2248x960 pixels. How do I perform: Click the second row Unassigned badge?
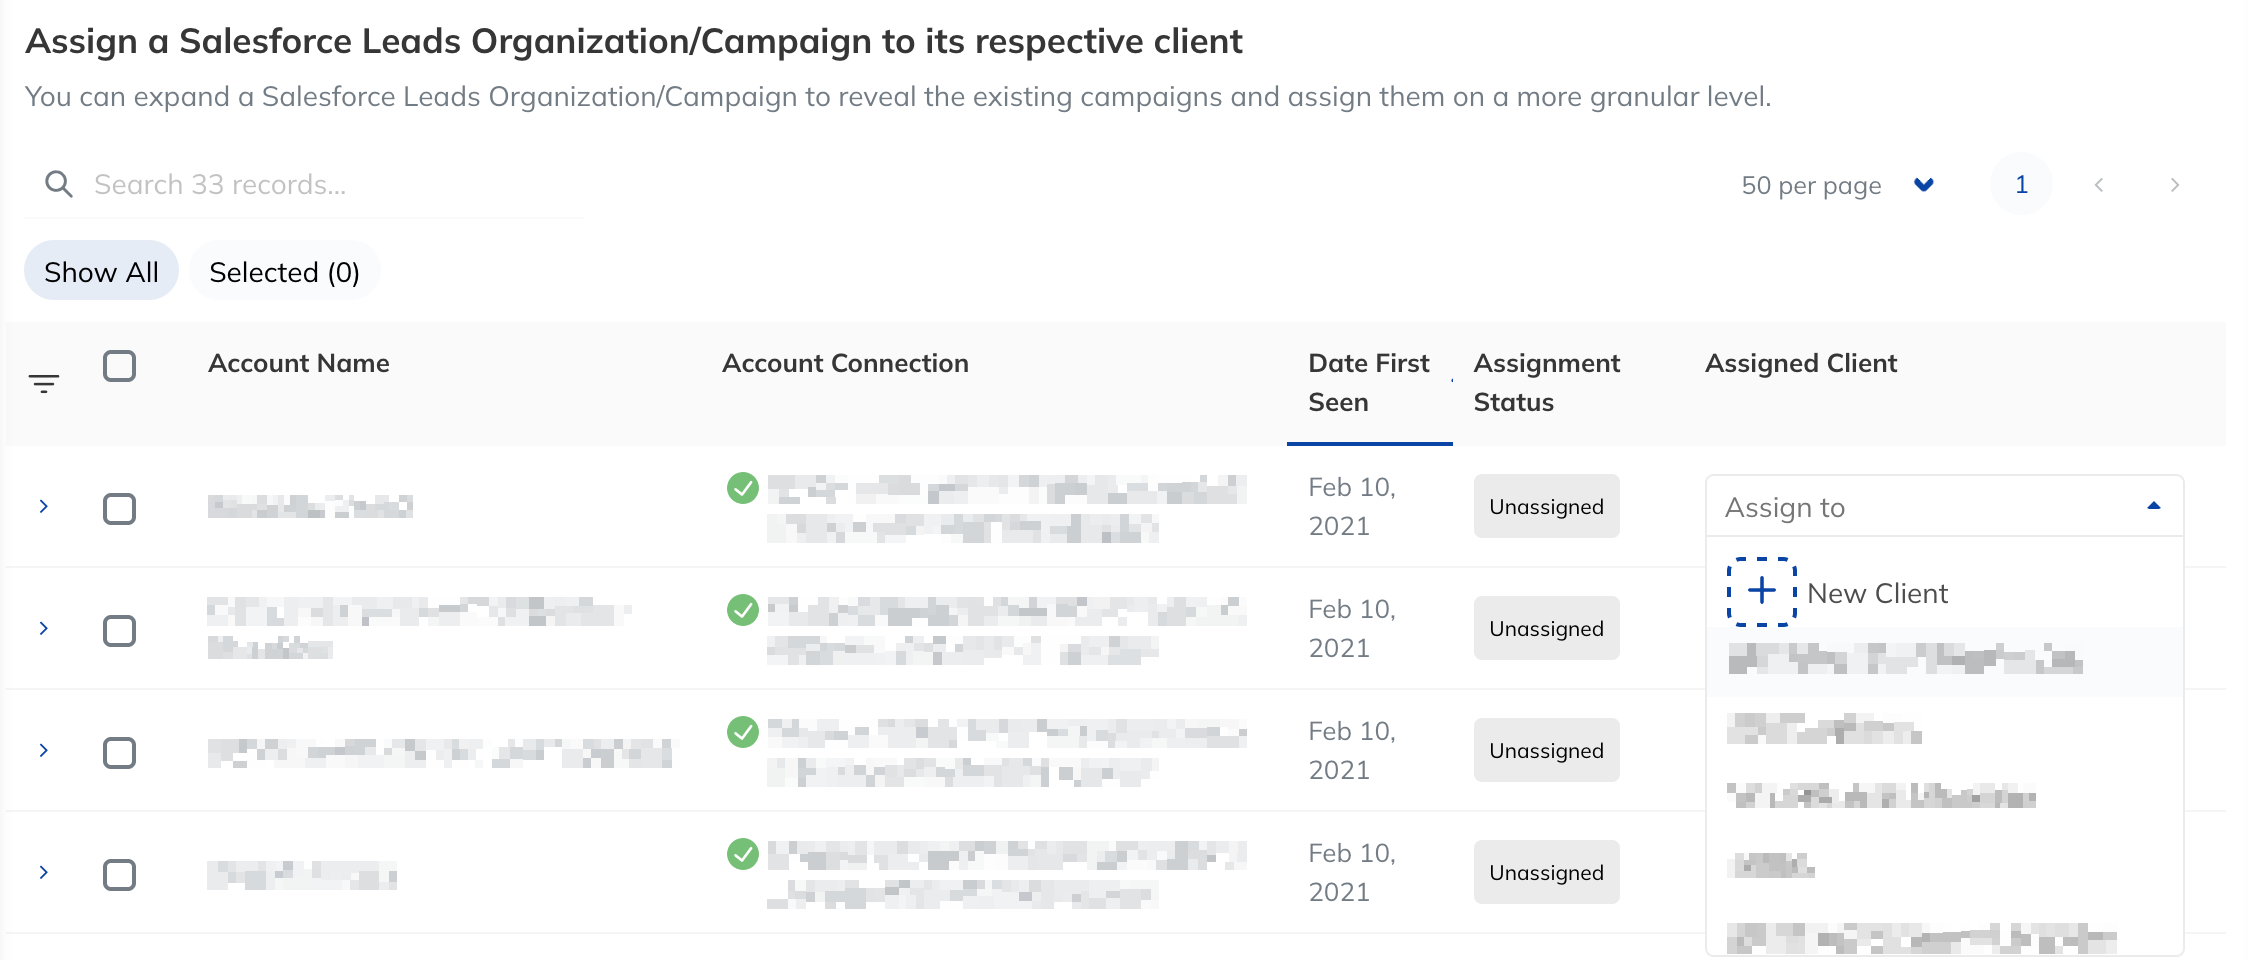click(1546, 628)
